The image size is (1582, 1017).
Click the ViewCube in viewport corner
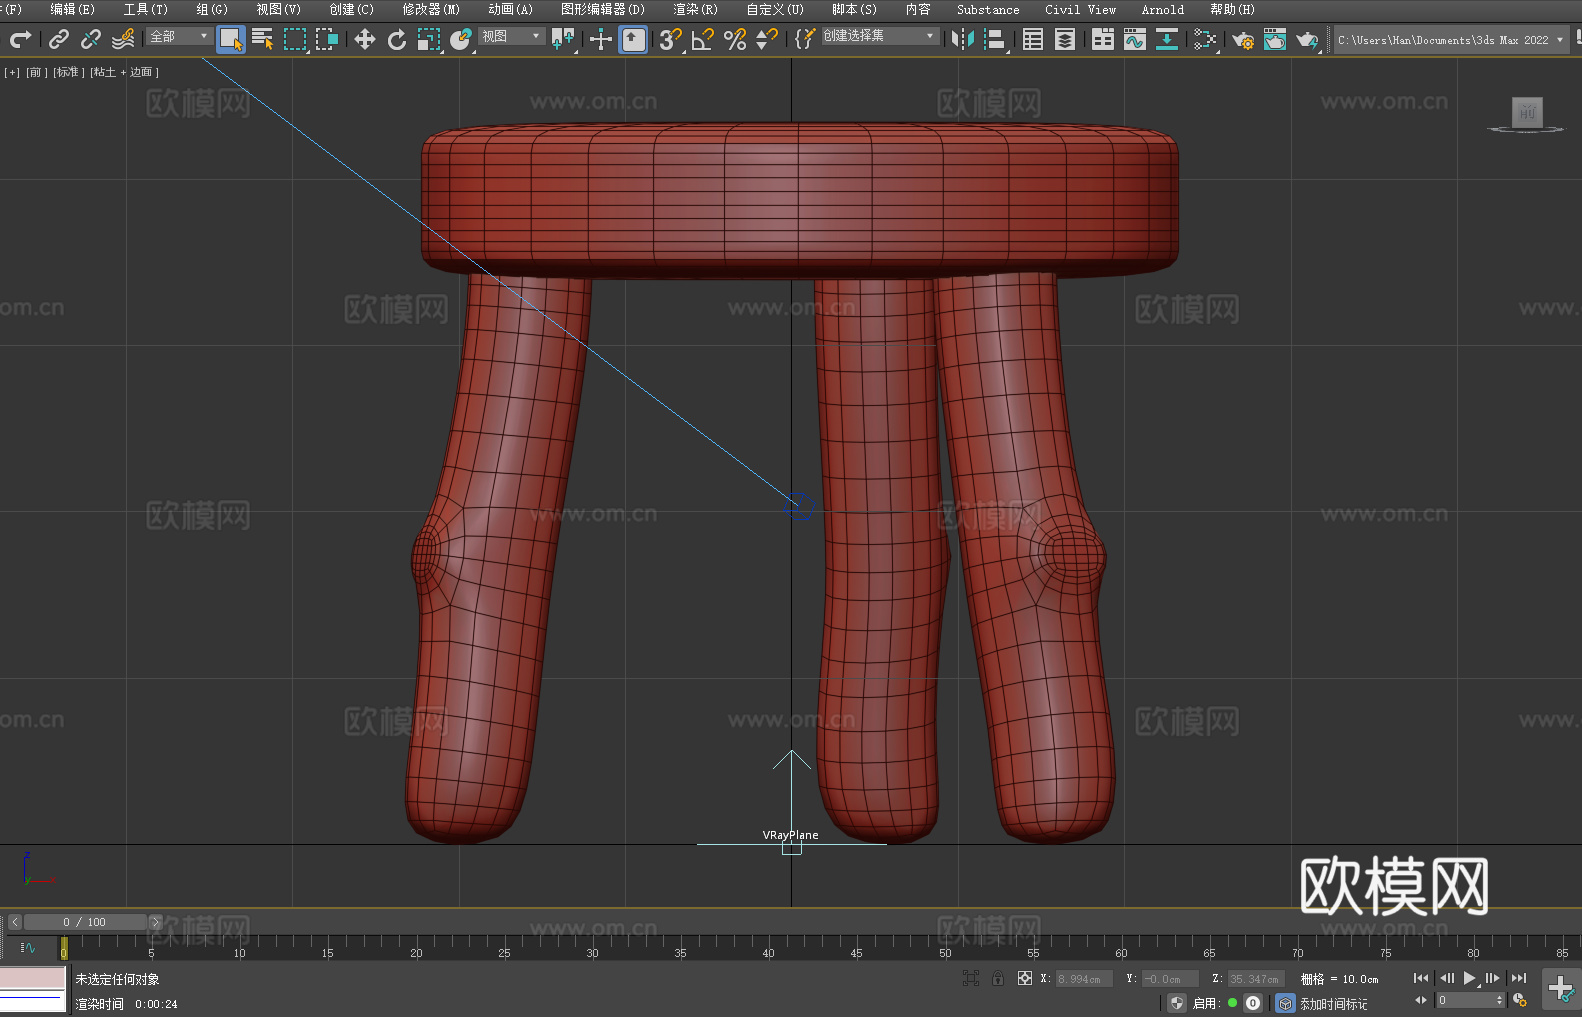[x=1526, y=114]
